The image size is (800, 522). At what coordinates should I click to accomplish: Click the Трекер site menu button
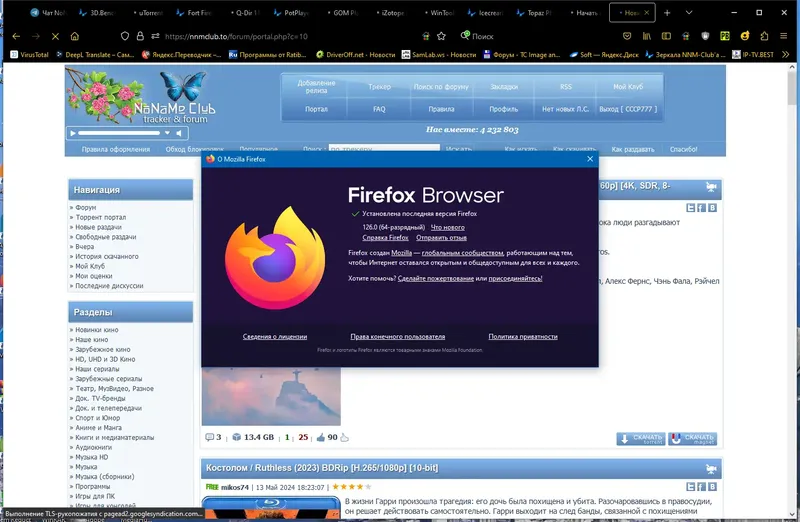(379, 87)
